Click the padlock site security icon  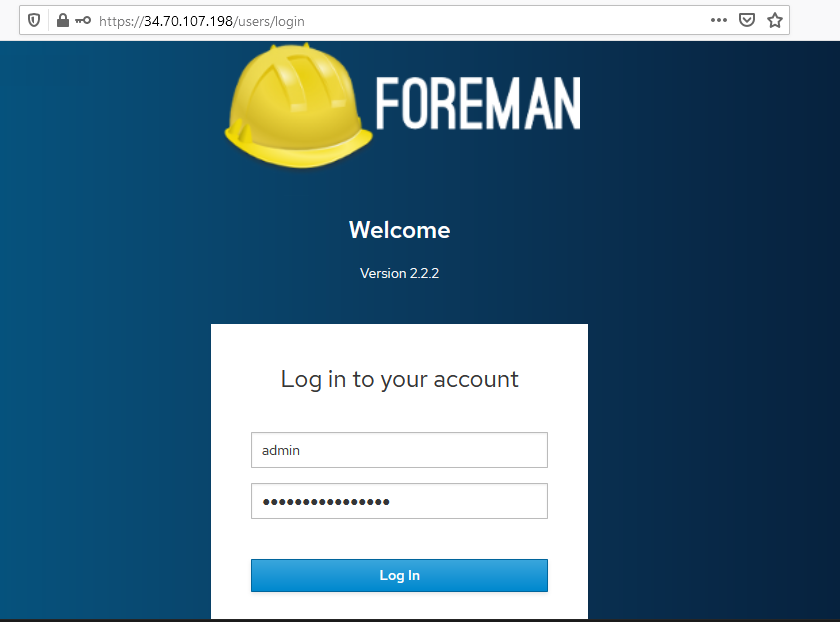63,21
